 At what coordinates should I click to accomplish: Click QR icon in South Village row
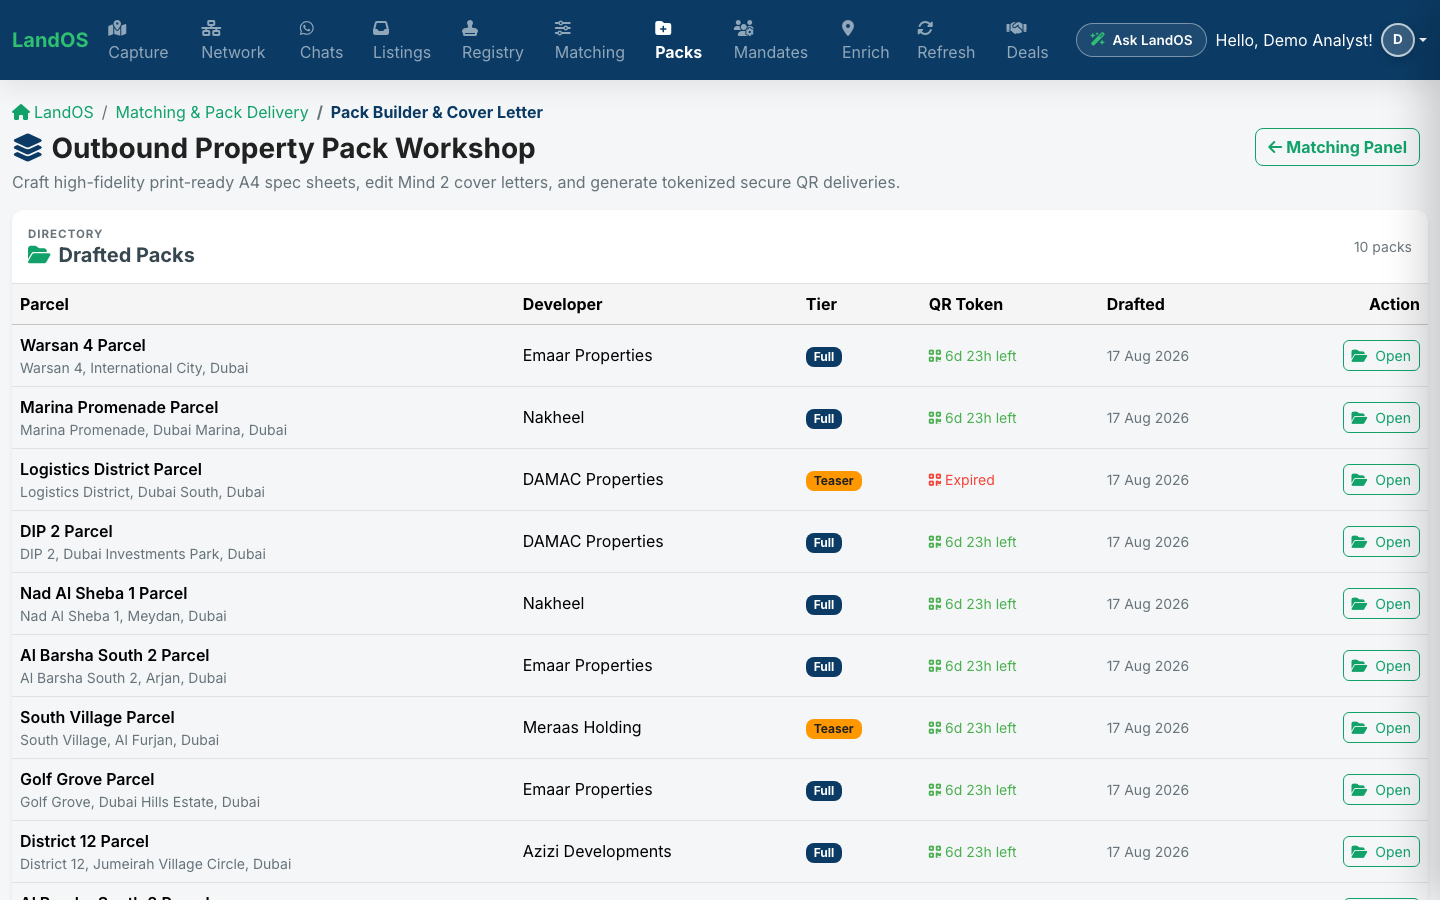(x=935, y=728)
